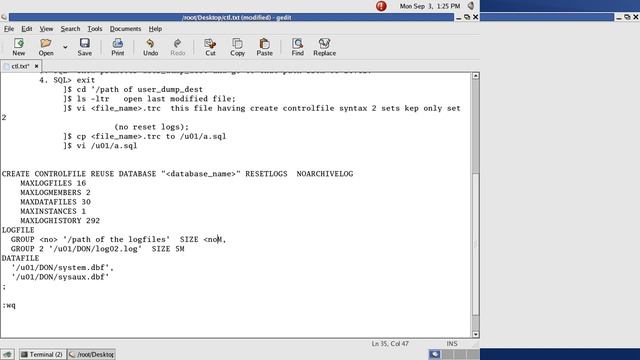This screenshot has height=360, width=640.
Task: Select /root/Desktop taskbar window button
Action: (x=91, y=354)
